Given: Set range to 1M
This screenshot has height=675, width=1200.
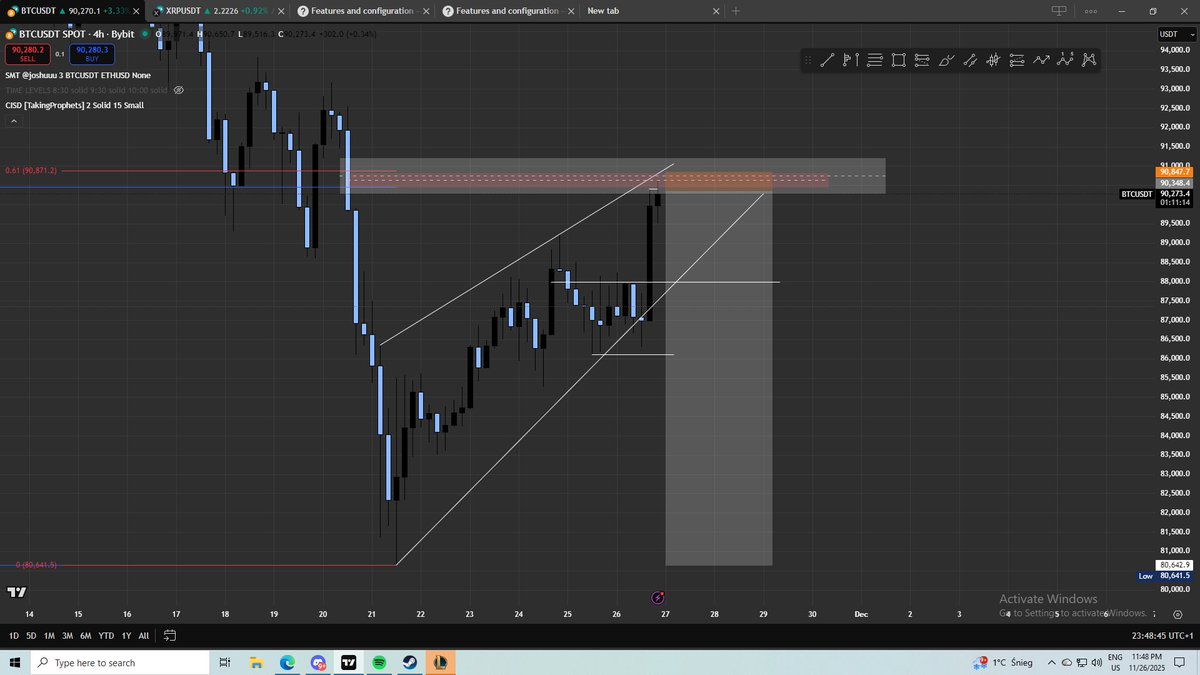Looking at the screenshot, I should point(49,636).
